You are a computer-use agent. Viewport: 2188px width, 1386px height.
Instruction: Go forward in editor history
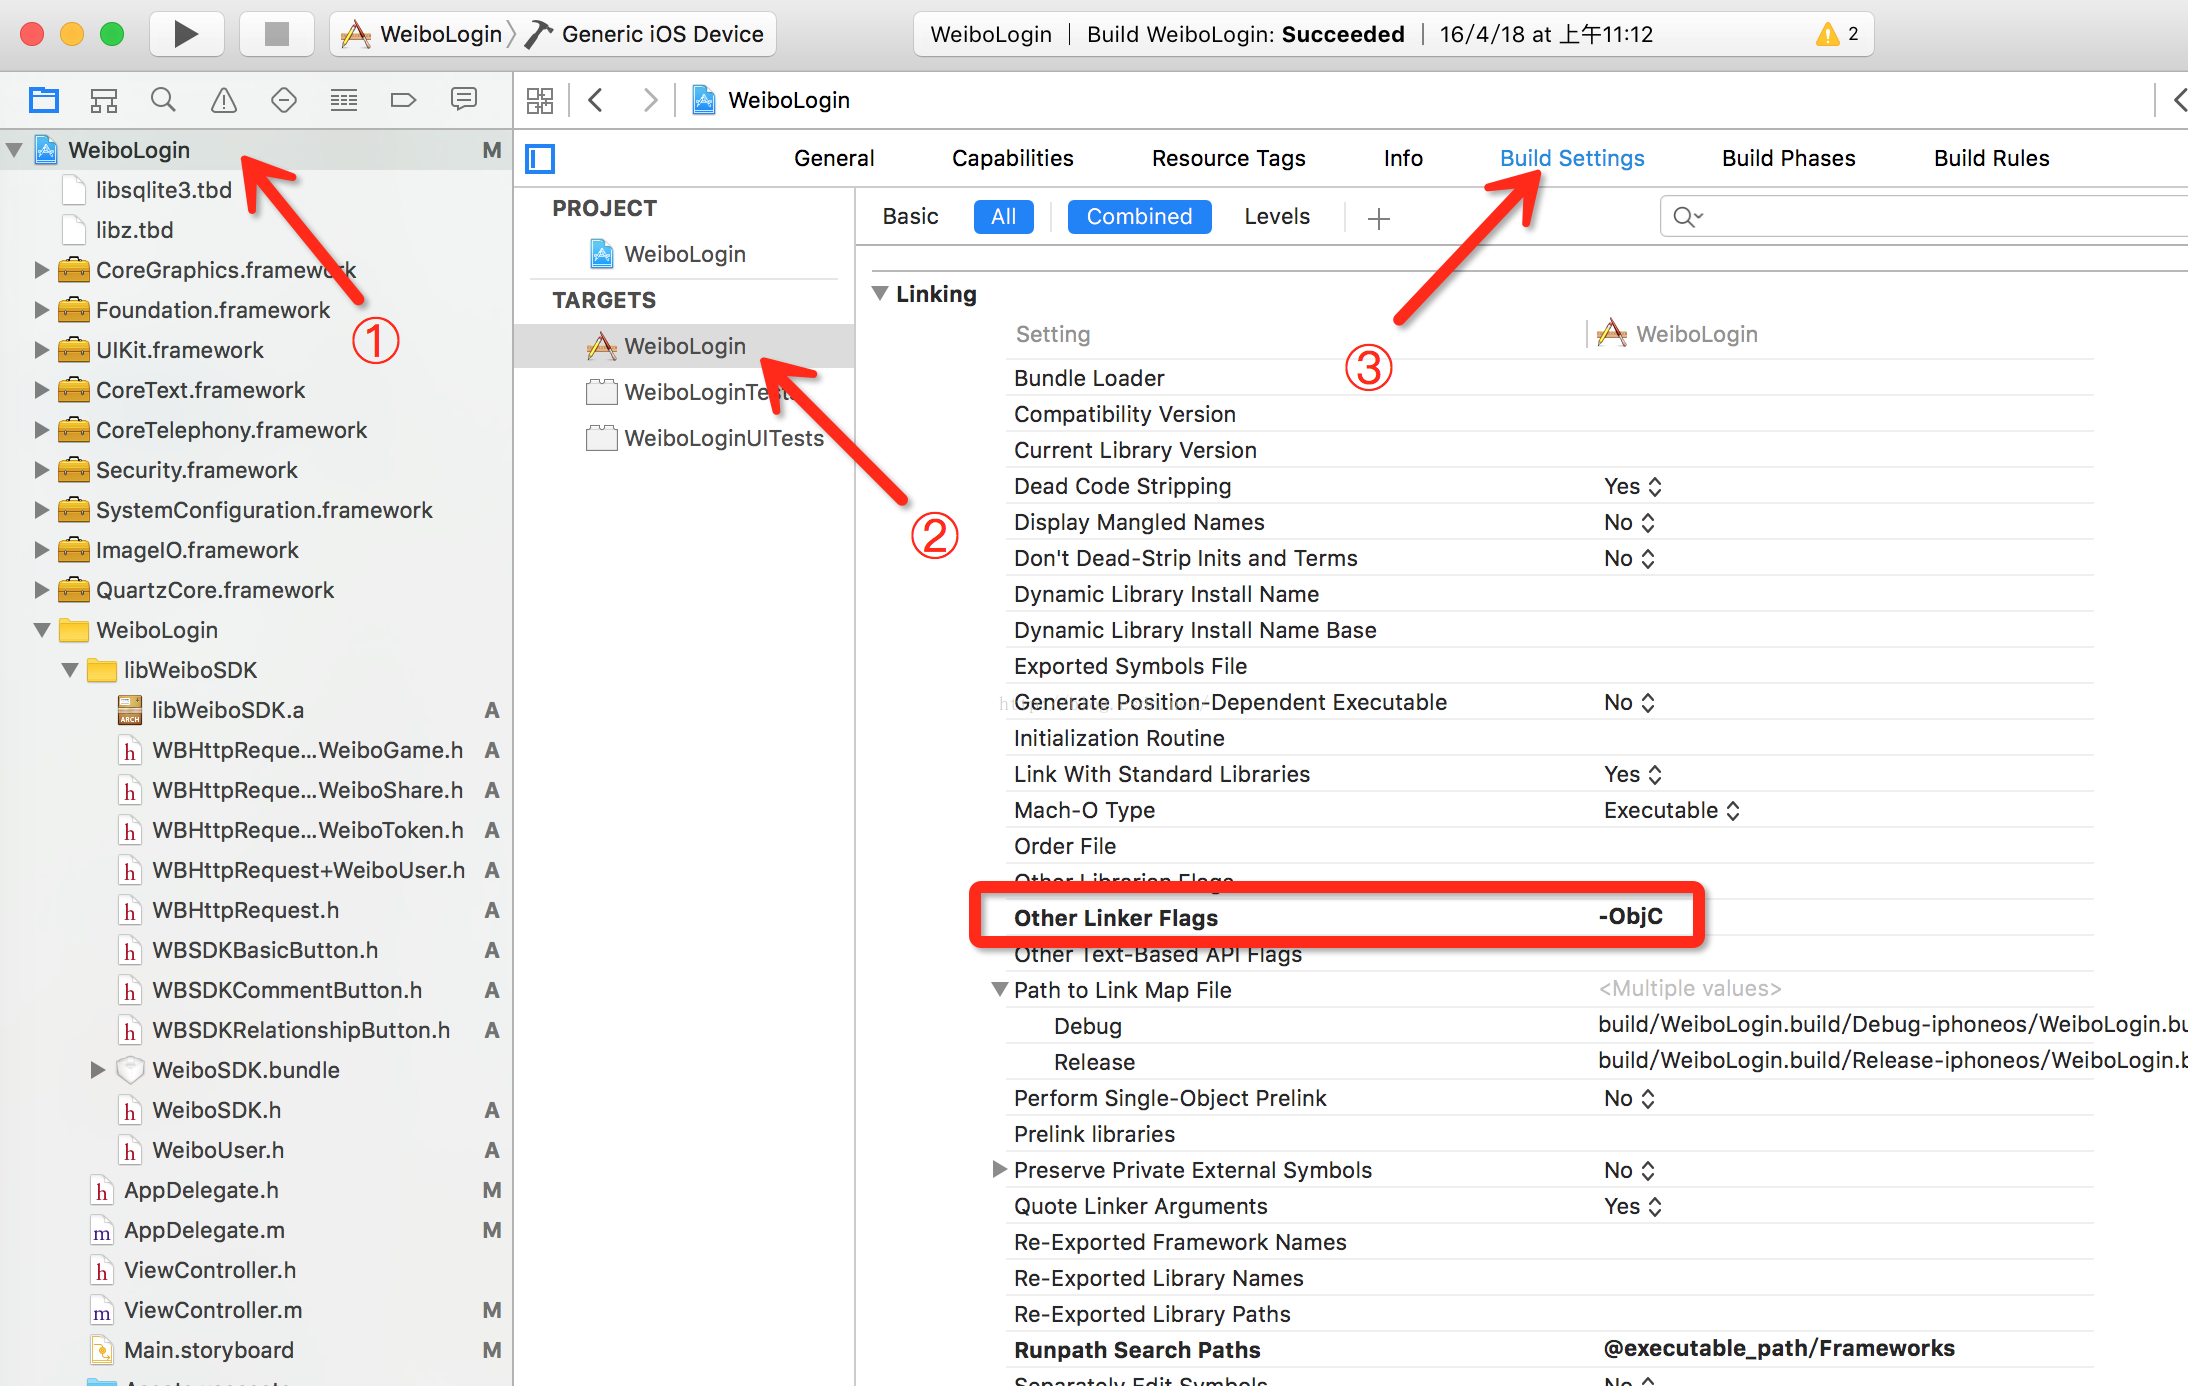click(x=650, y=100)
